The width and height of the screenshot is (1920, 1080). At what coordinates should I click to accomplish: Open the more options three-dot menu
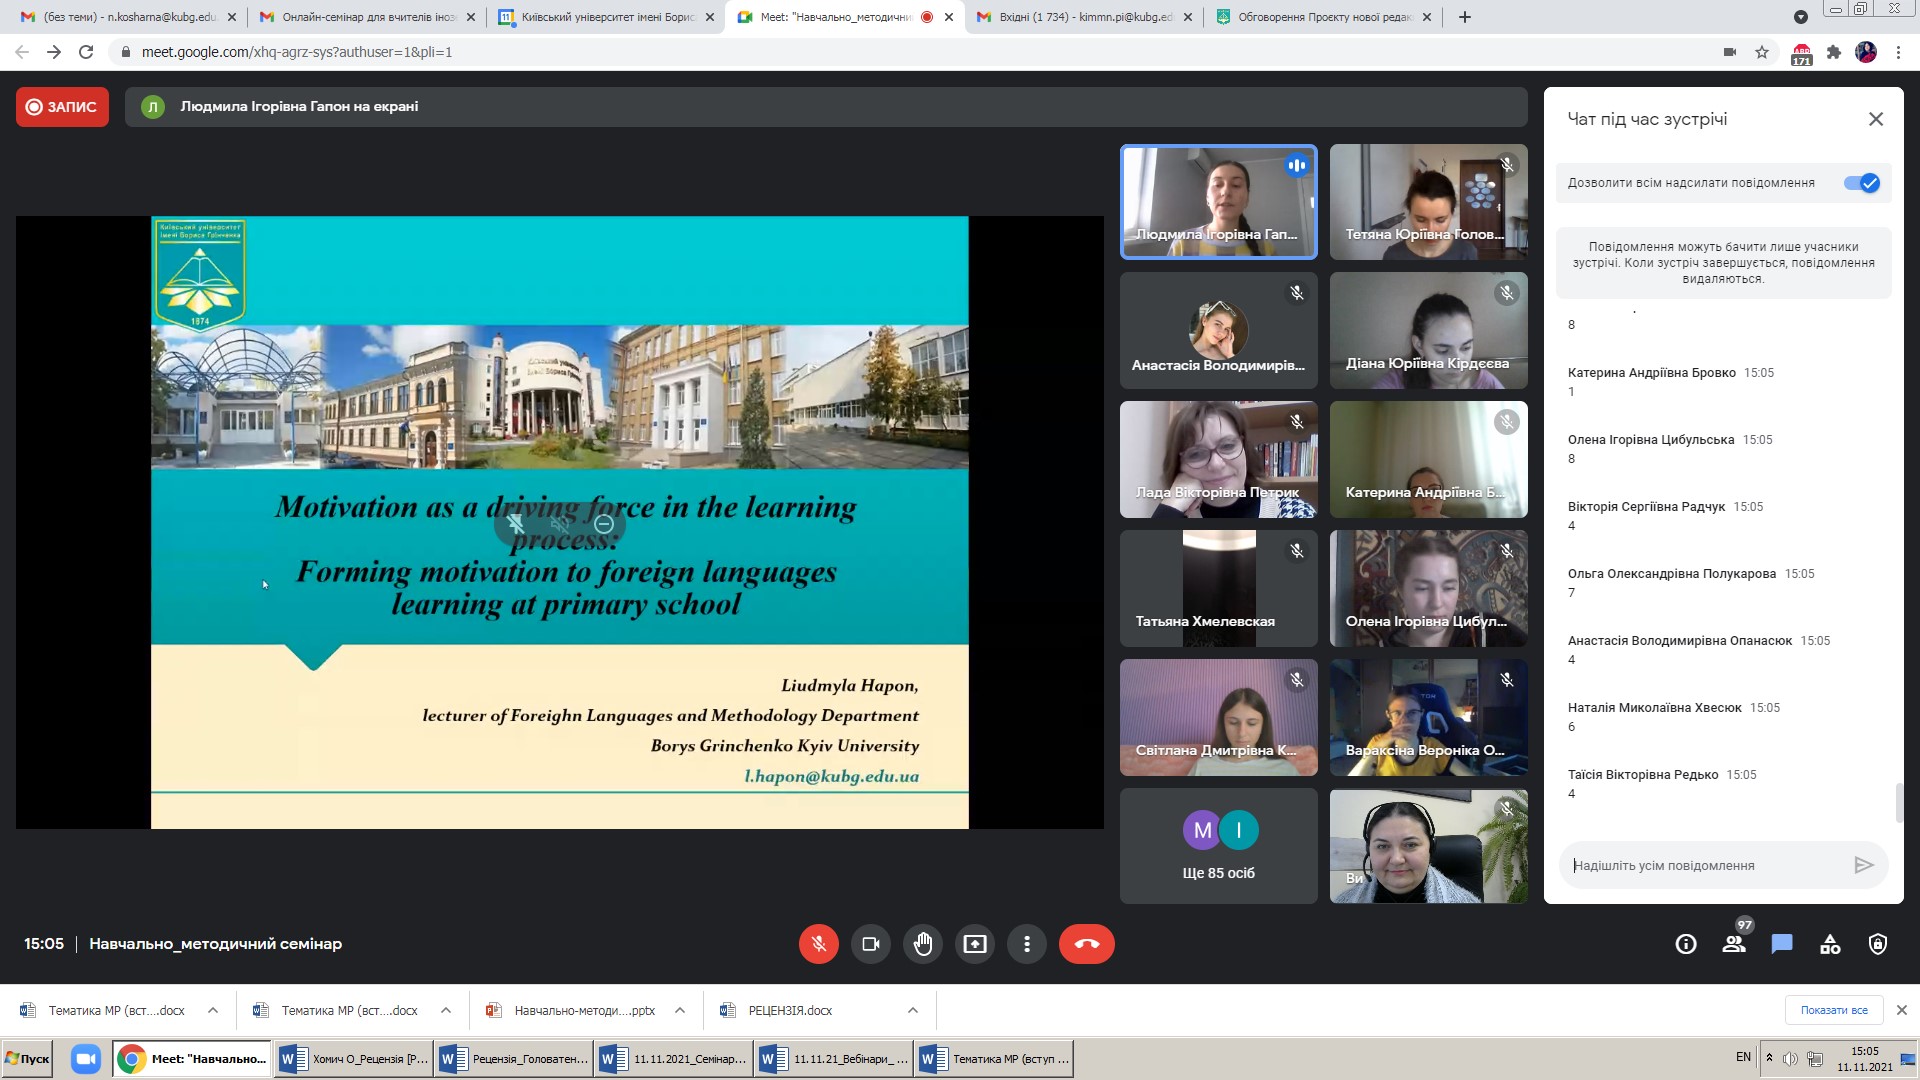1026,944
